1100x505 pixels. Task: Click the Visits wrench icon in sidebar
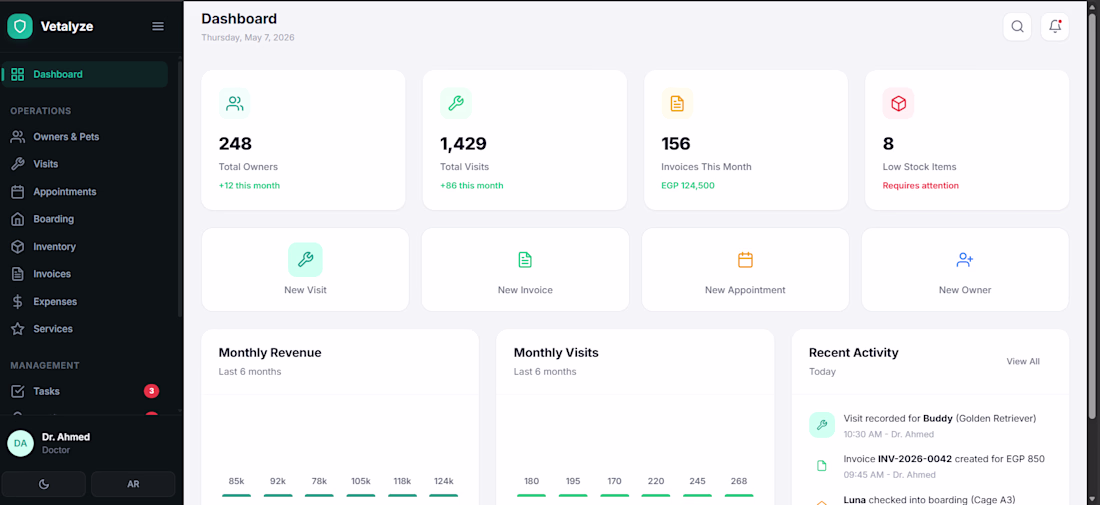(x=18, y=164)
